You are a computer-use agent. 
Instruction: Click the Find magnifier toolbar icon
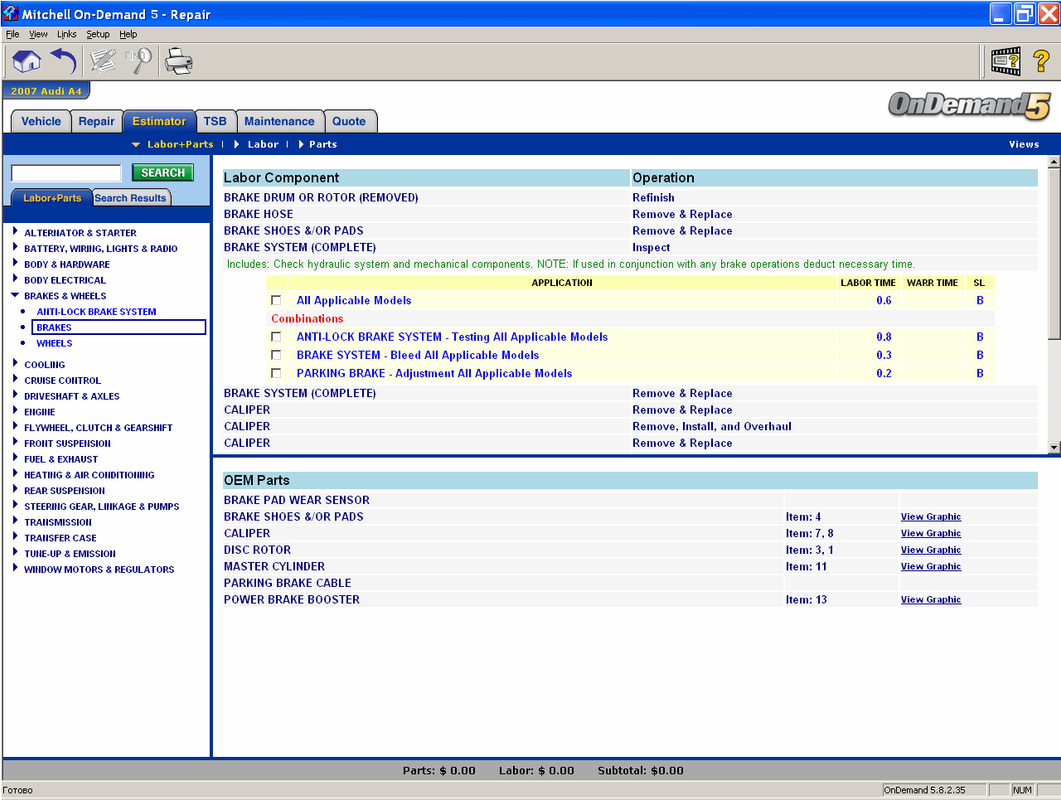click(x=139, y=62)
